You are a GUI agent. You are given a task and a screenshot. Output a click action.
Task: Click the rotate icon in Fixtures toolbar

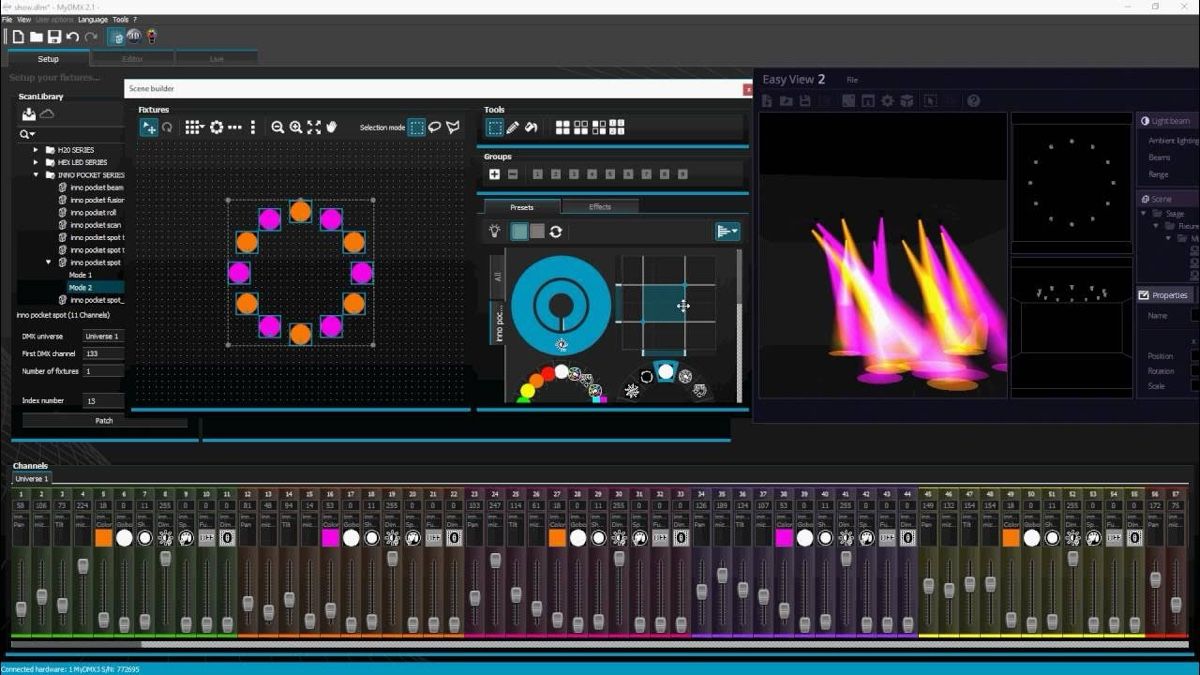point(168,127)
